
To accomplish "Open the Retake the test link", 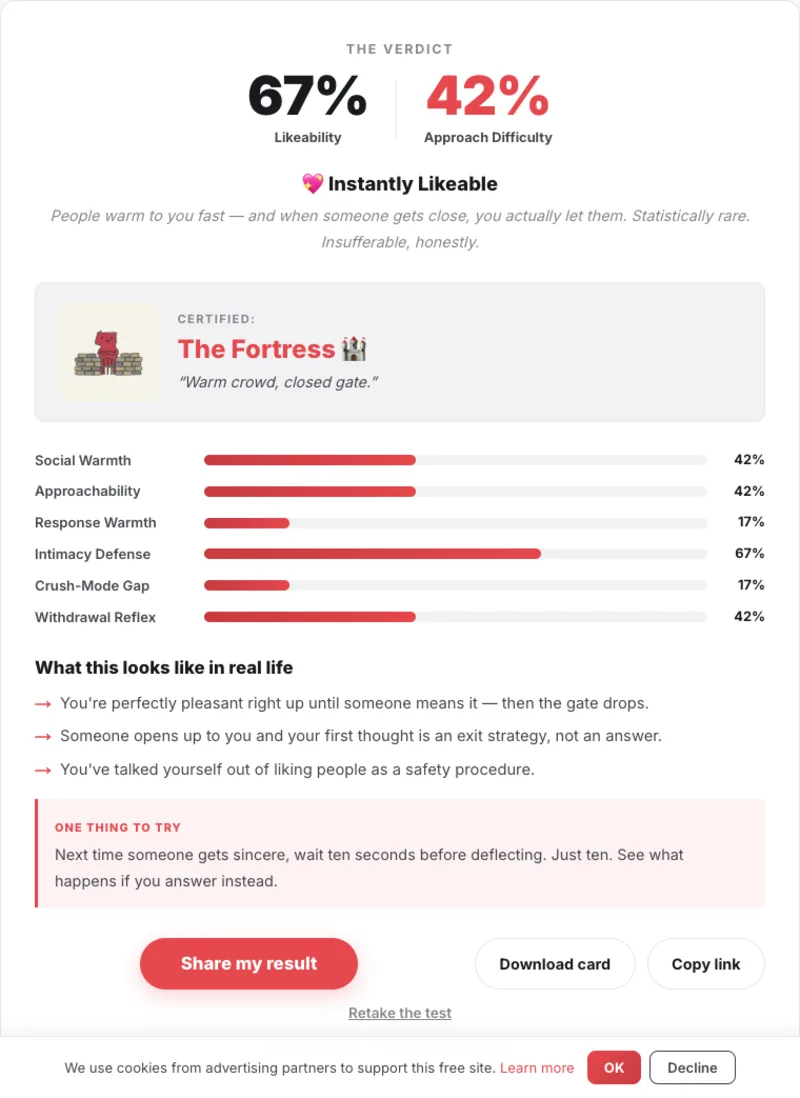I will click(x=400, y=1013).
